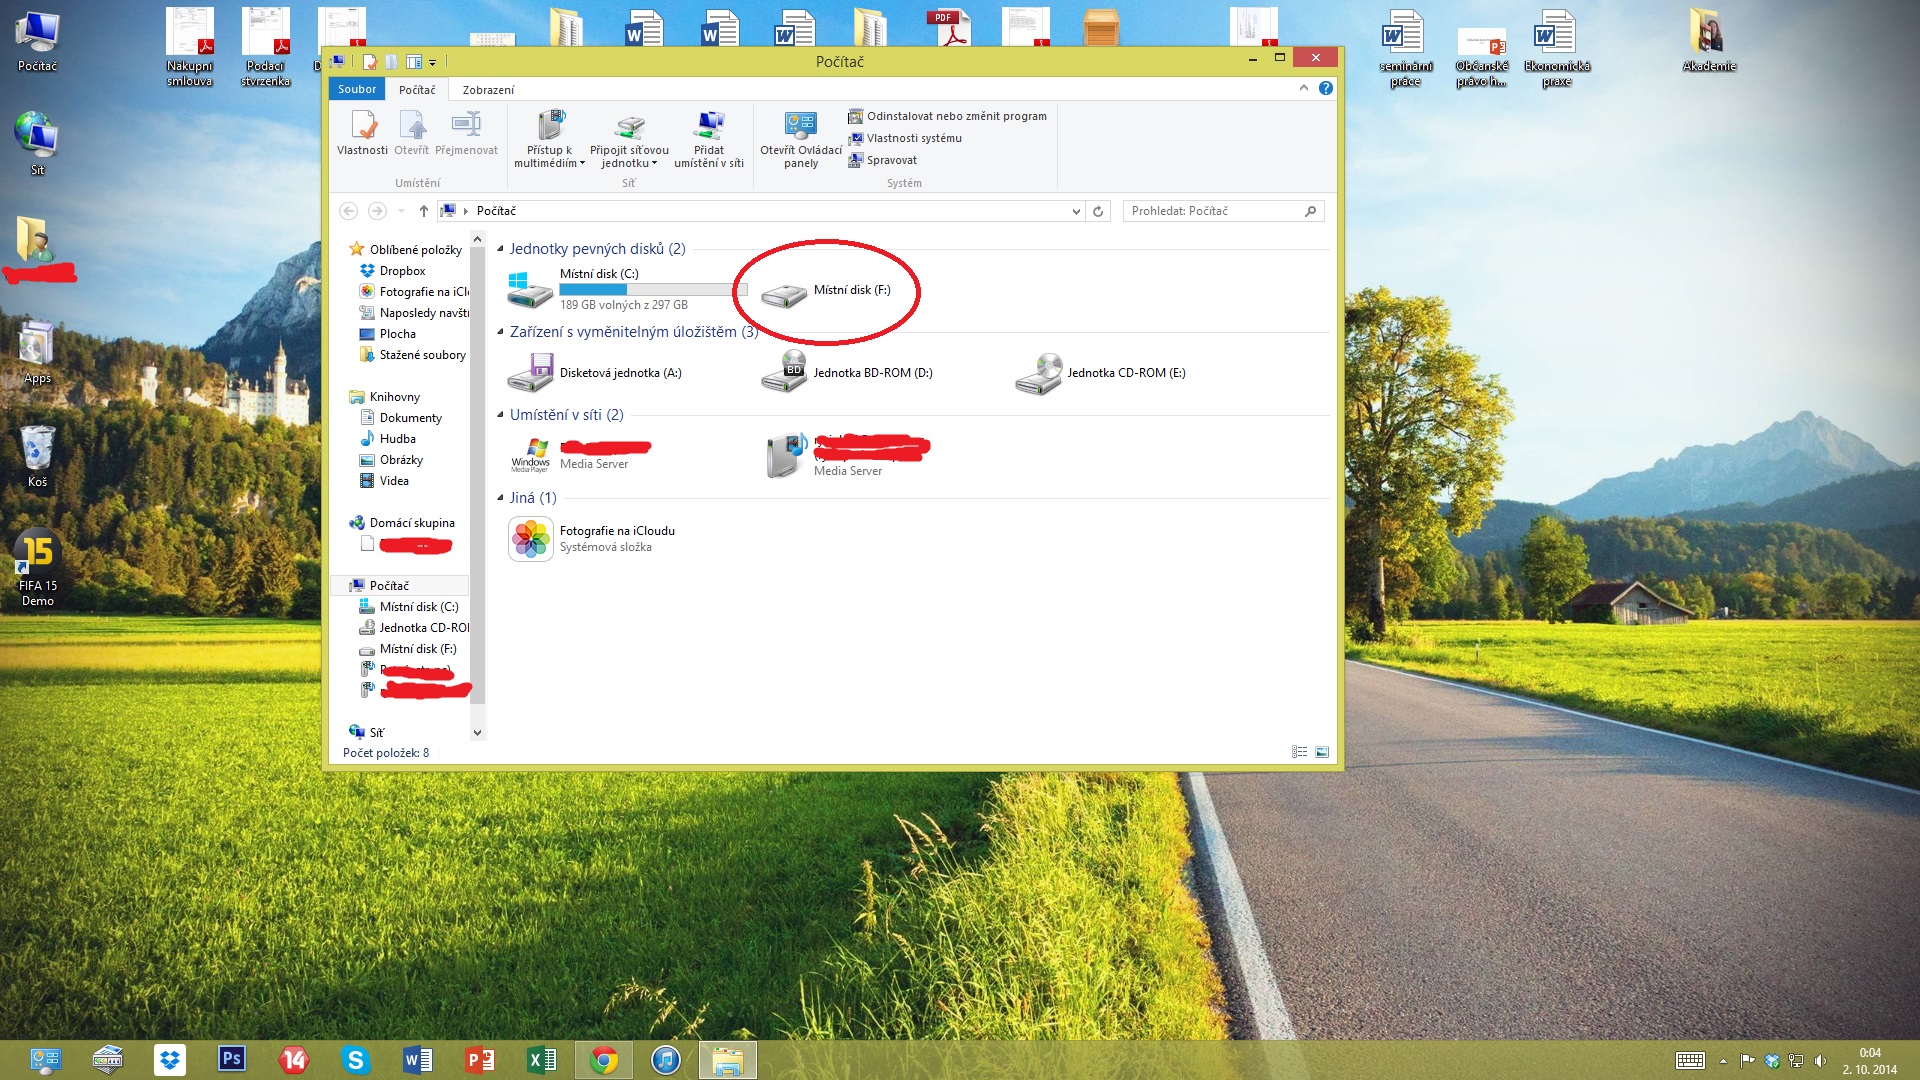
Task: Open Fotografie na iCloudu item
Action: [x=531, y=539]
